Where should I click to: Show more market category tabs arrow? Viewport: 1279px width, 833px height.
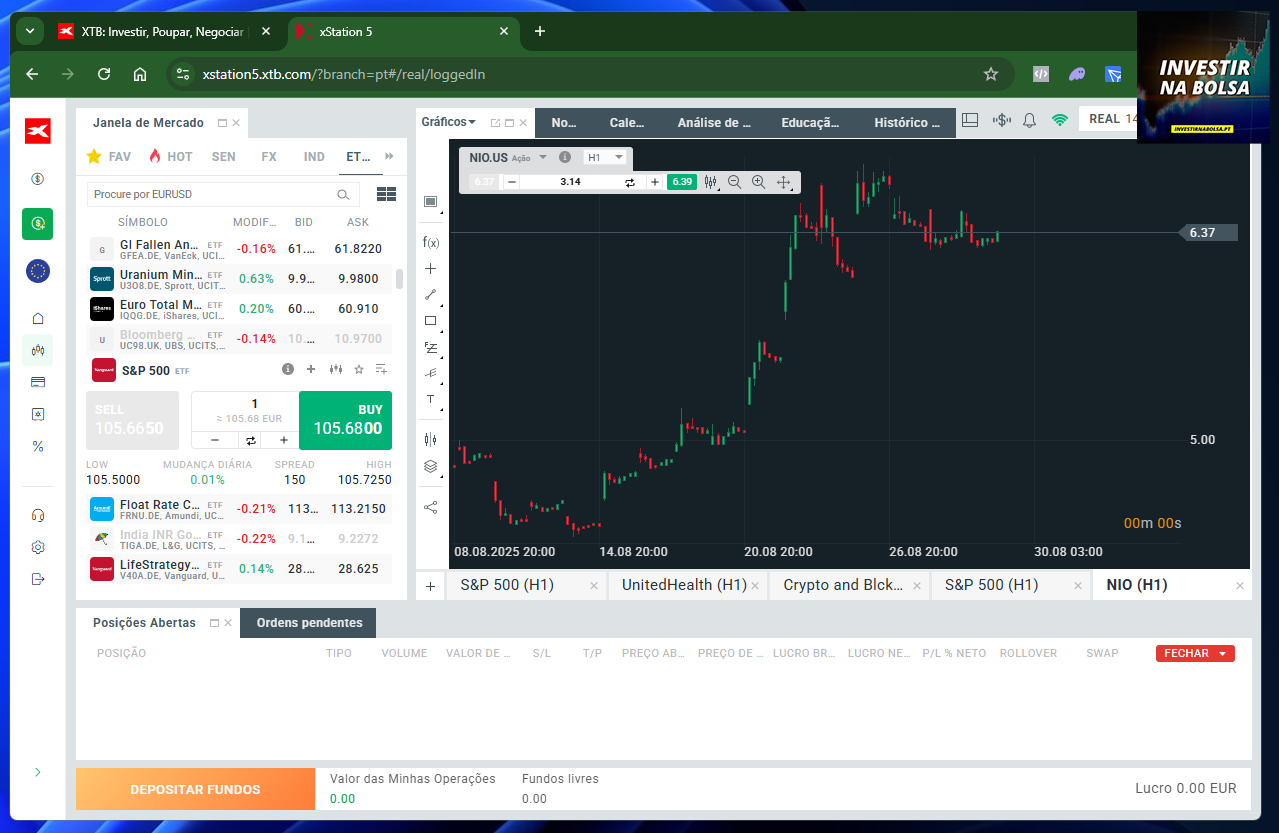[389, 156]
